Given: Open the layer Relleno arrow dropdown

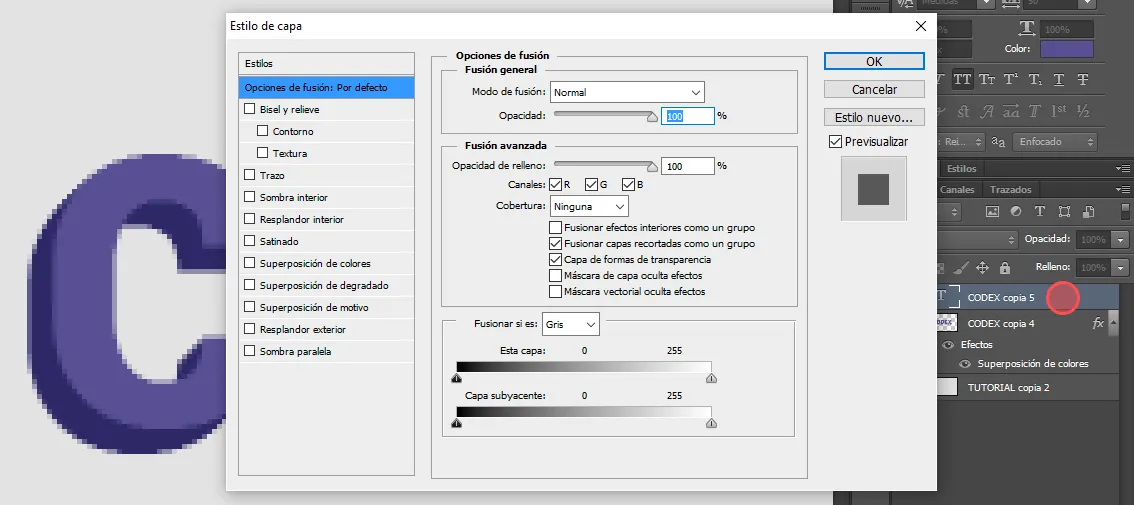Looking at the screenshot, I should [x=1121, y=268].
